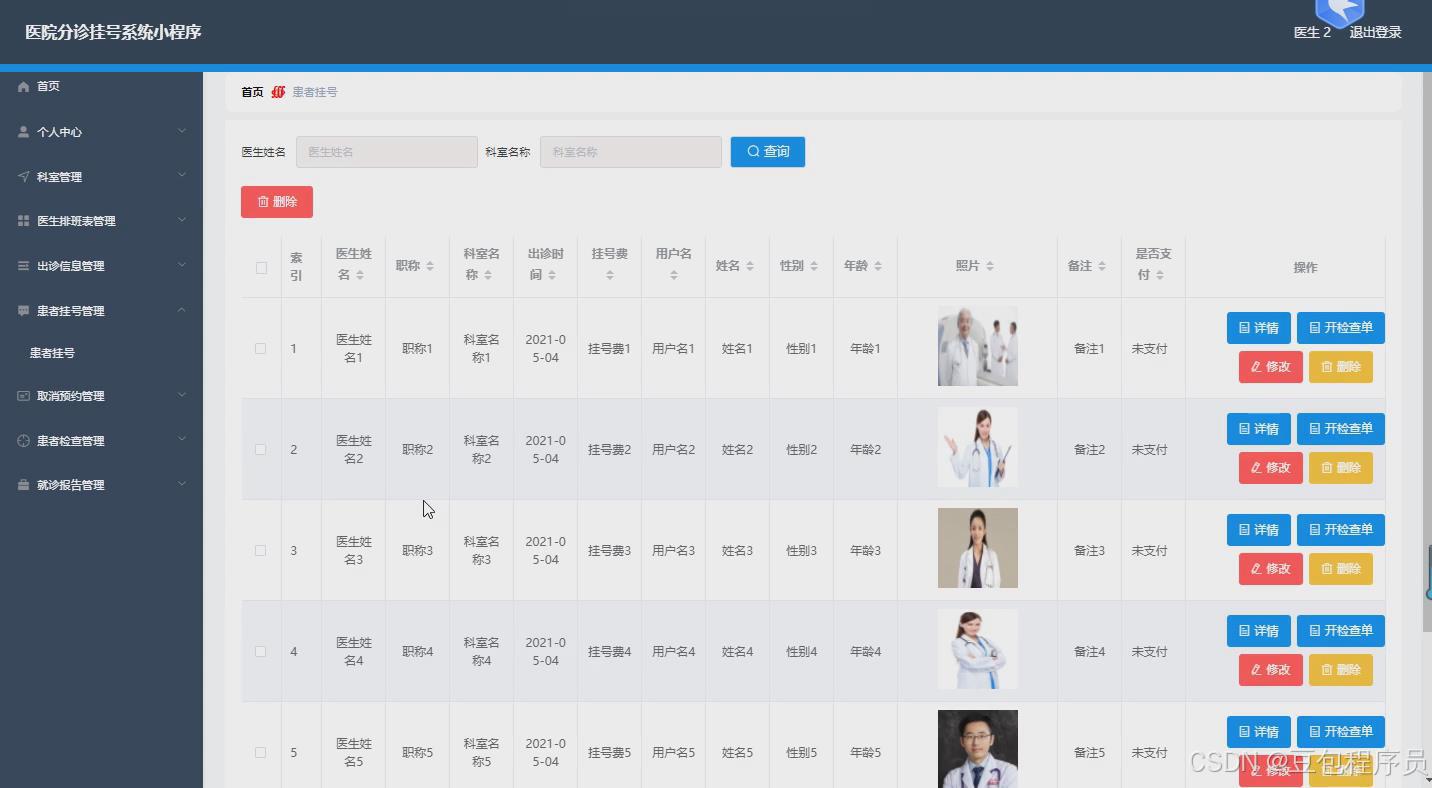The image size is (1432, 788).
Task: Click the 患者挂号管理 chat icon
Action: pyautogui.click(x=24, y=311)
